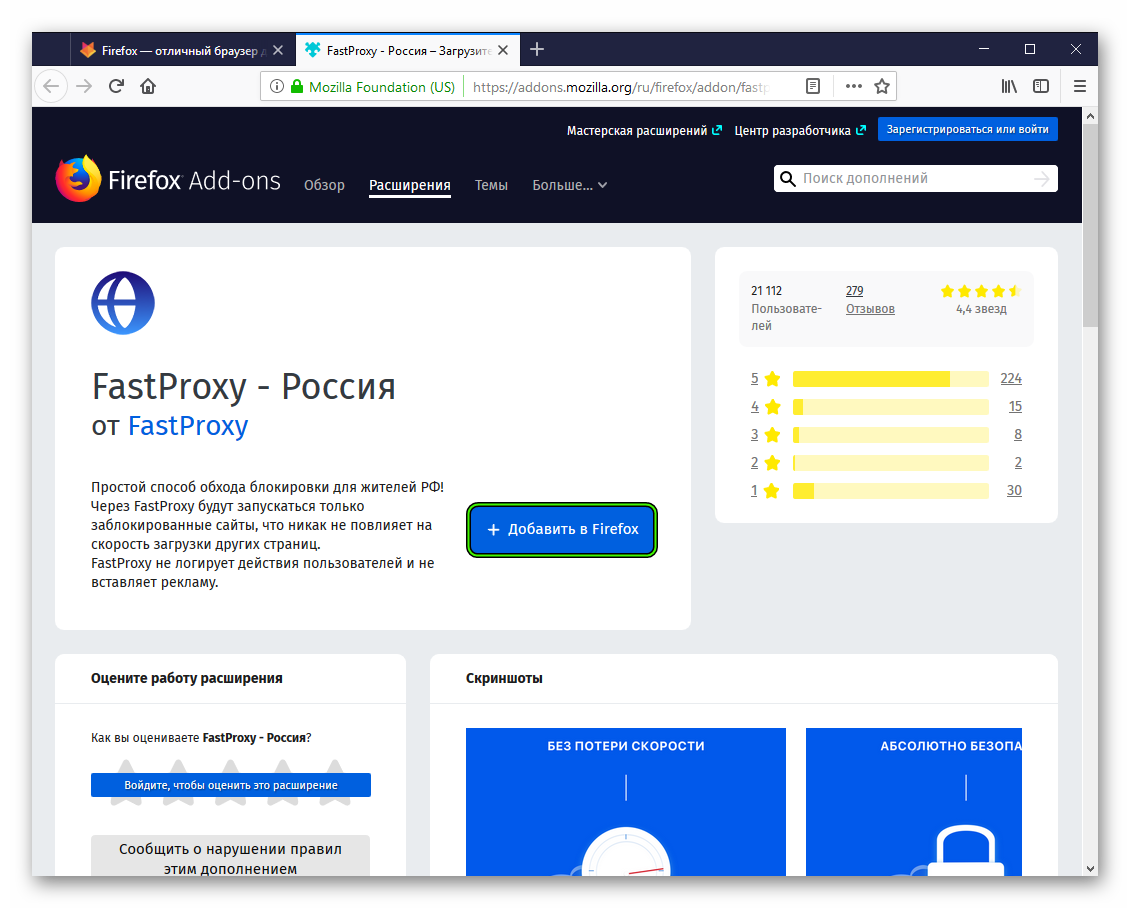This screenshot has width=1130, height=908.
Task: Click the 1-star rating bar
Action: (891, 491)
